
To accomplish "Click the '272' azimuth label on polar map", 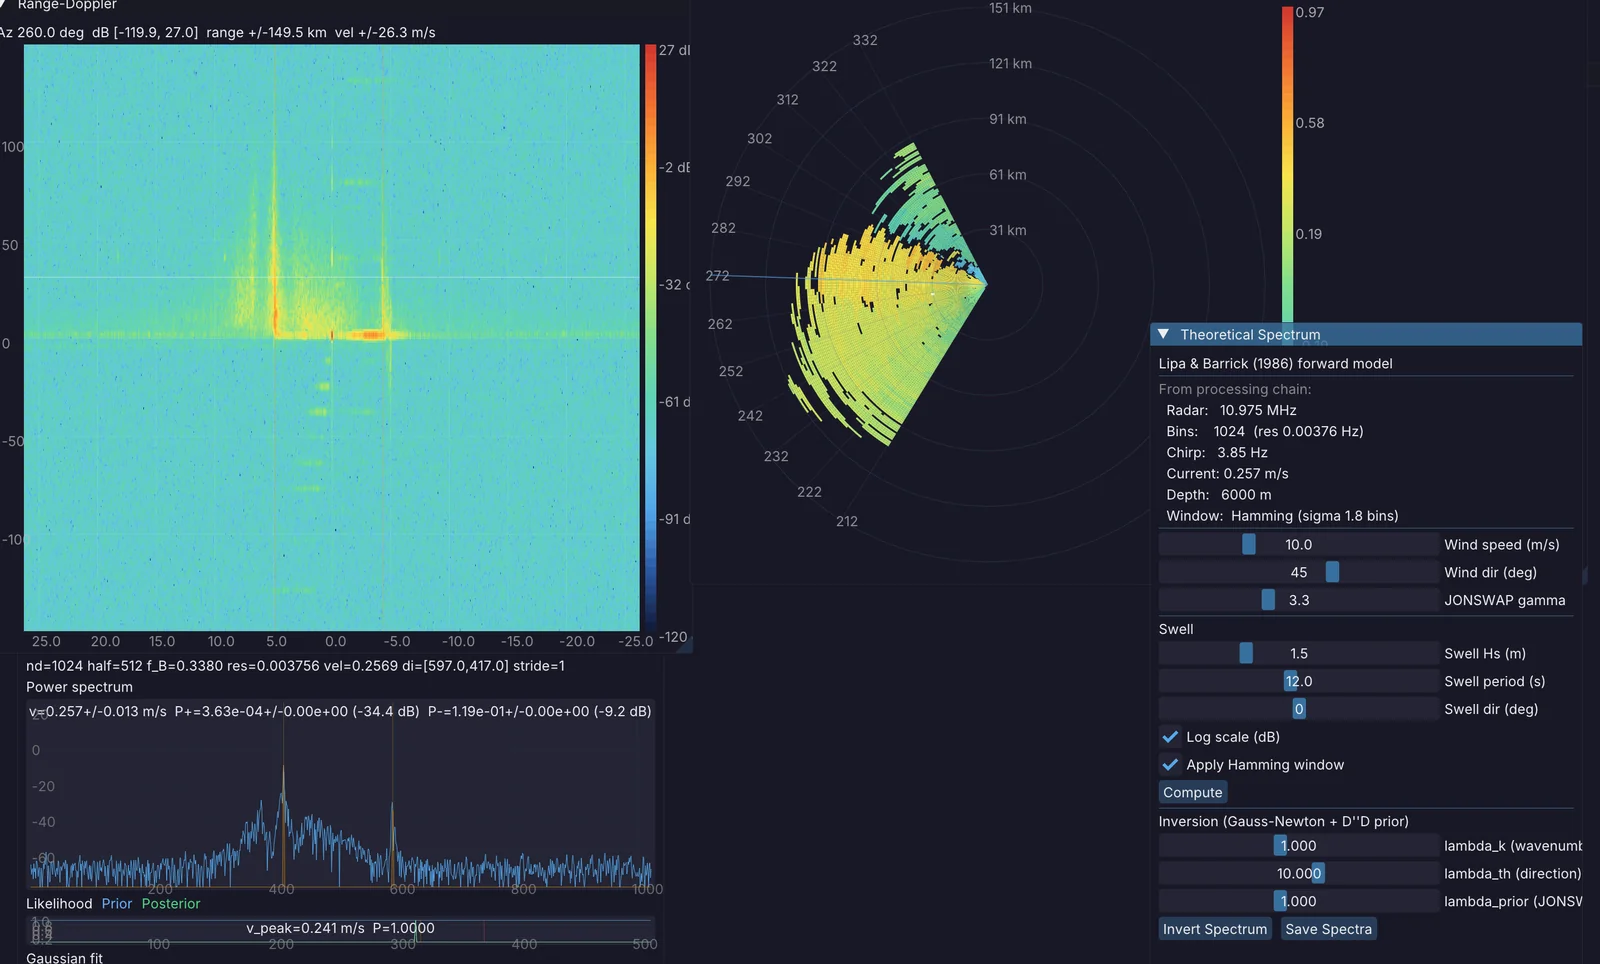I will (x=717, y=276).
